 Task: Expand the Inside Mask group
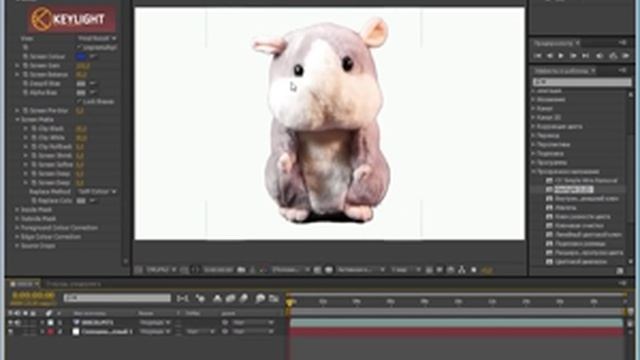pos(17,209)
